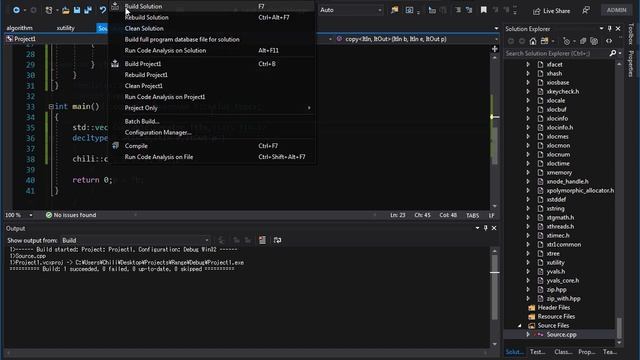Click the Solution Explorer Home icon
The image size is (640, 360).
[533, 41]
